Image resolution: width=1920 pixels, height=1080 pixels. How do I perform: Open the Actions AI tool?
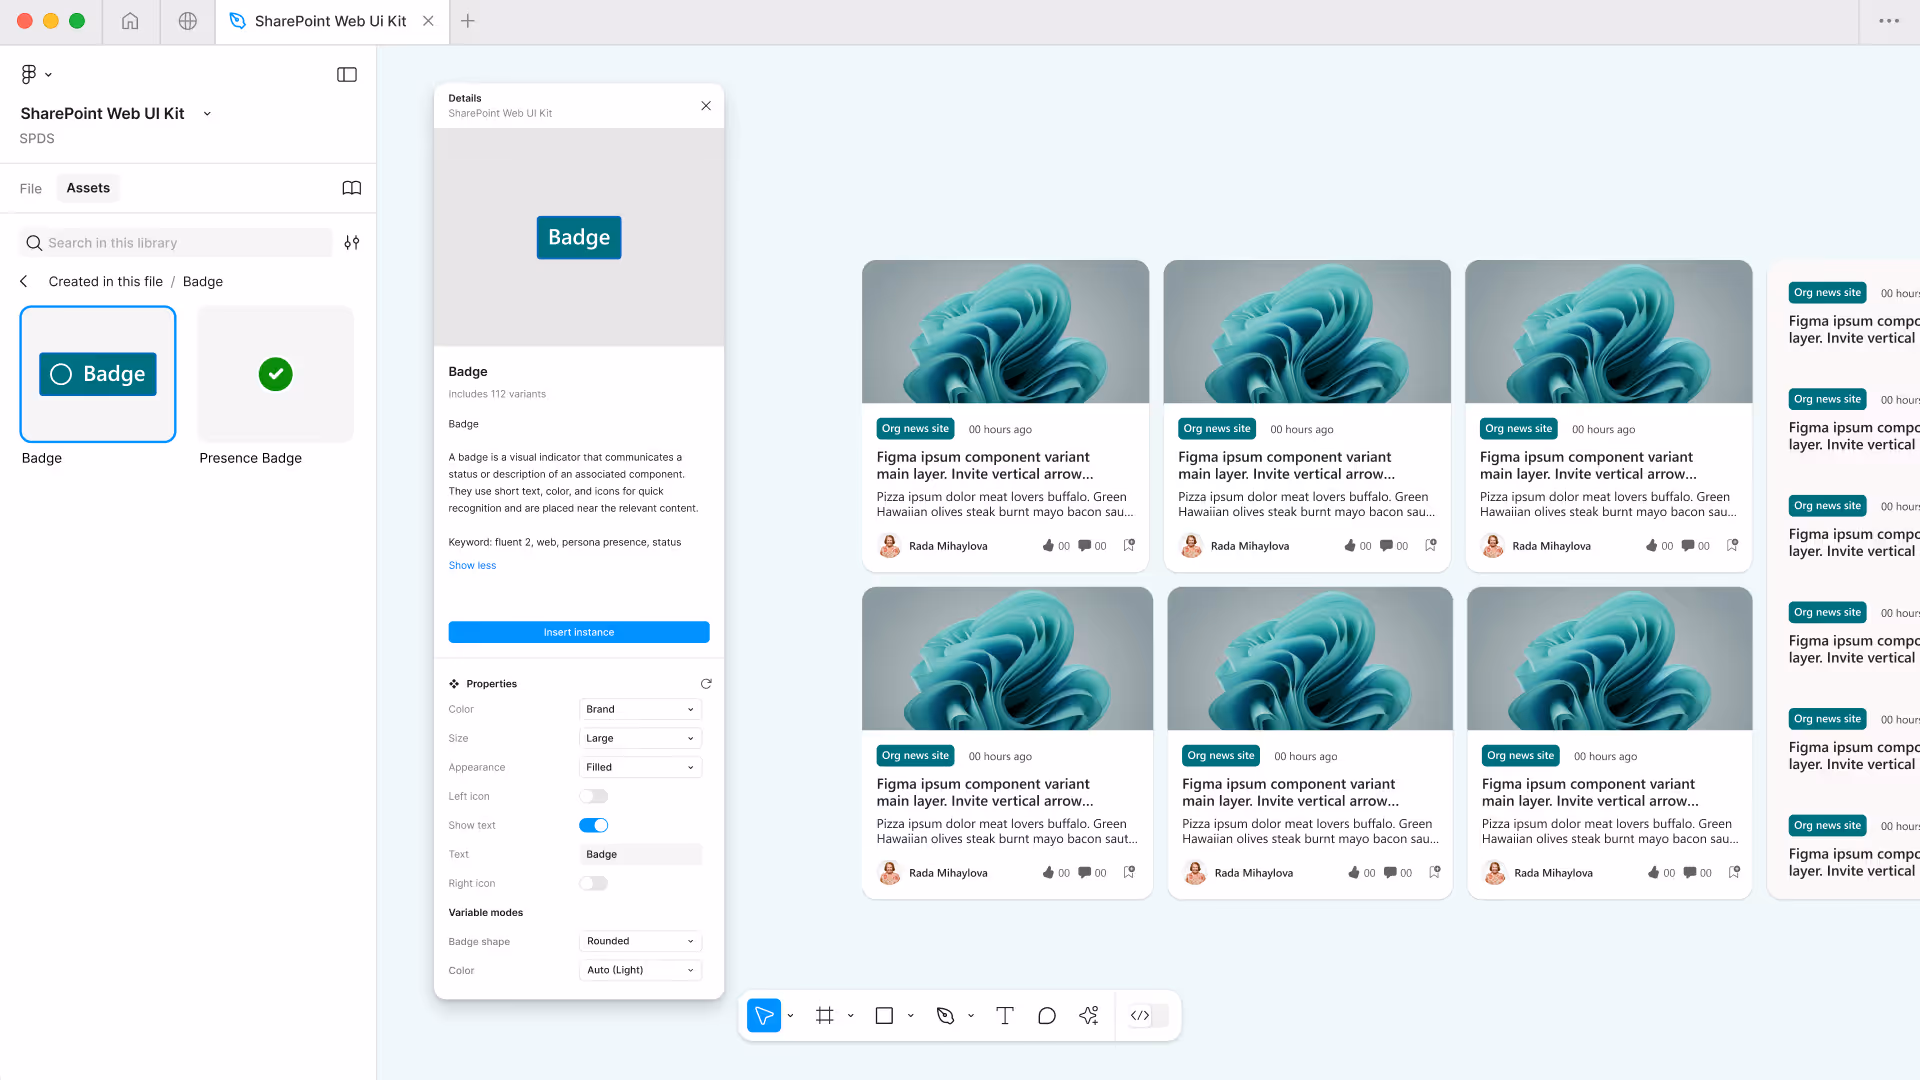coord(1088,1015)
